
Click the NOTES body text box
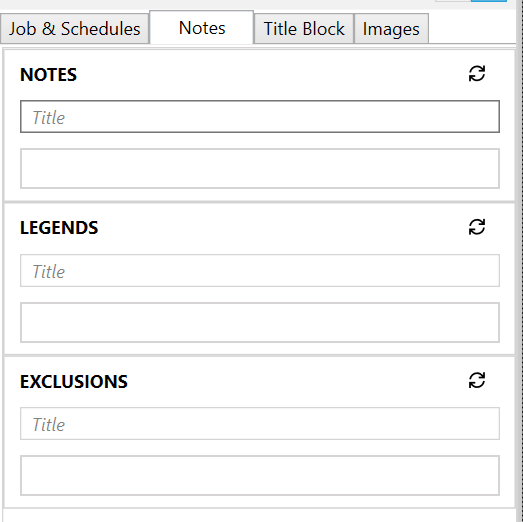[x=260, y=168]
